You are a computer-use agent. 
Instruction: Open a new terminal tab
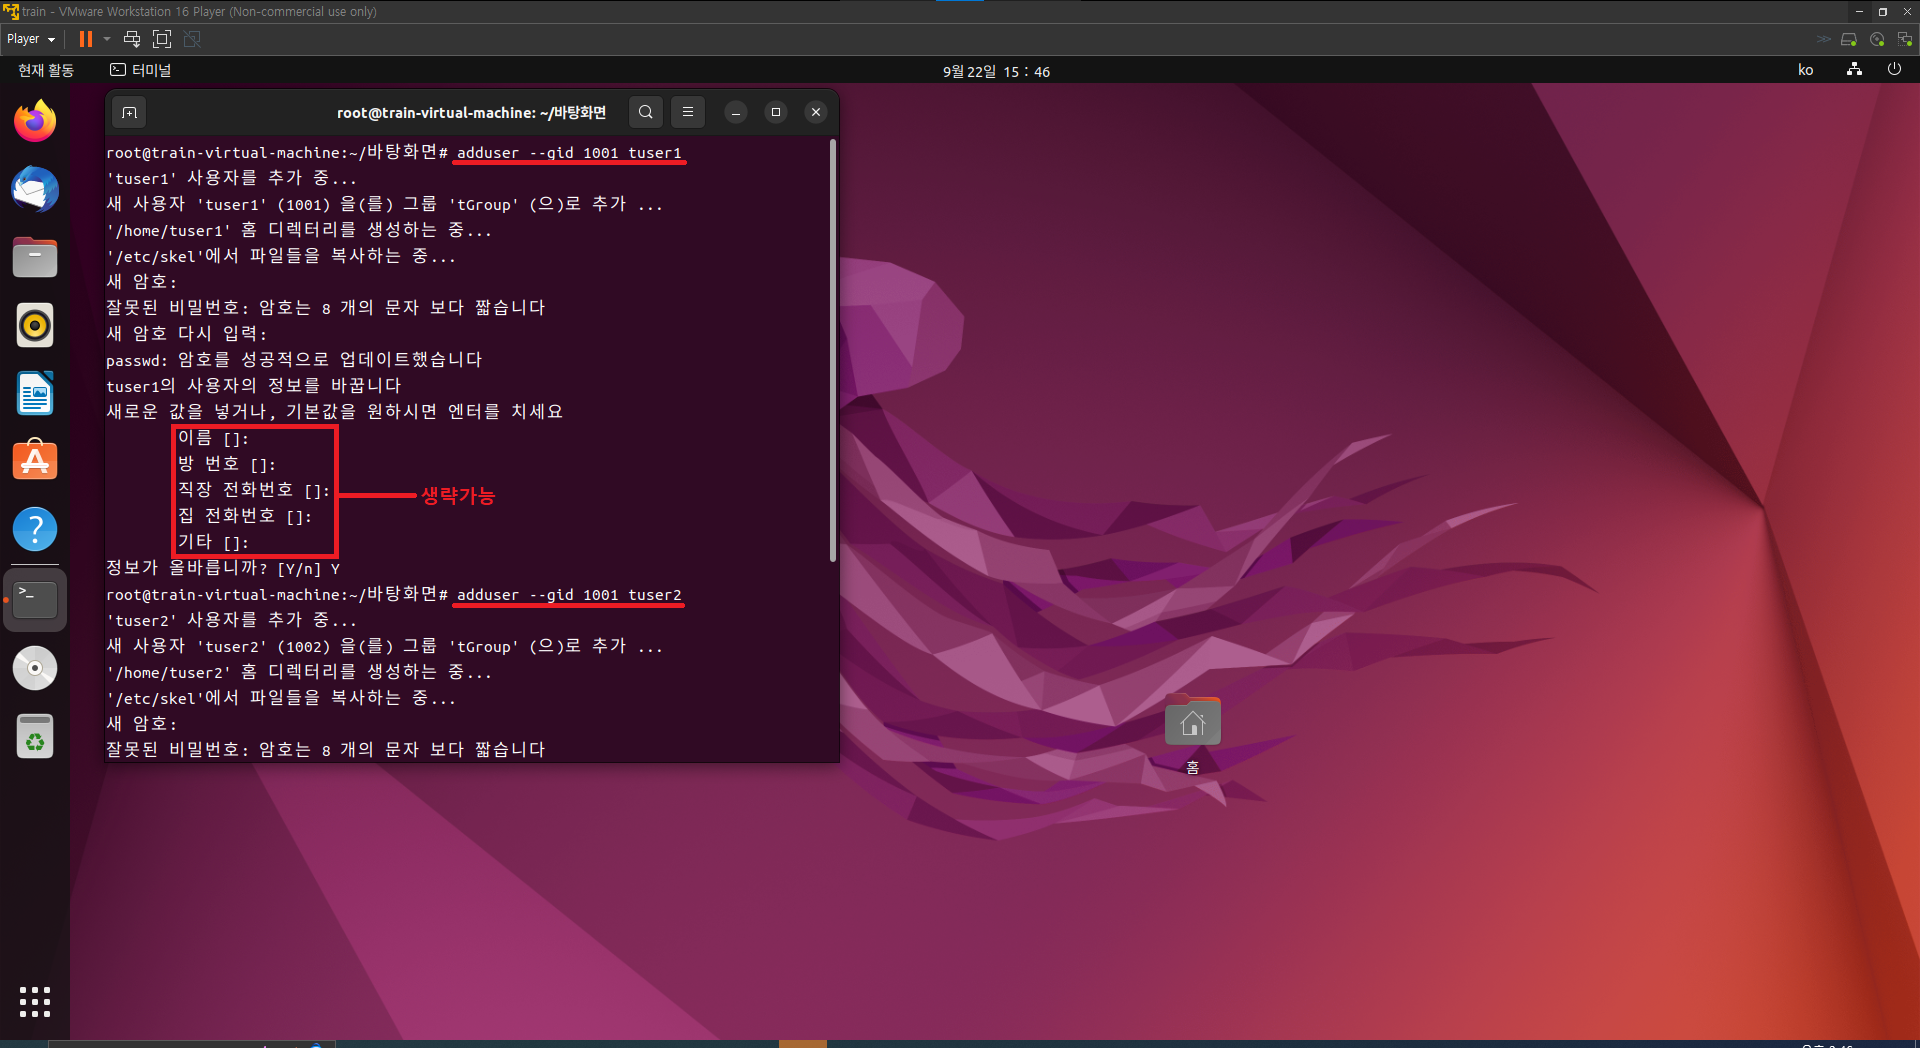pos(129,112)
